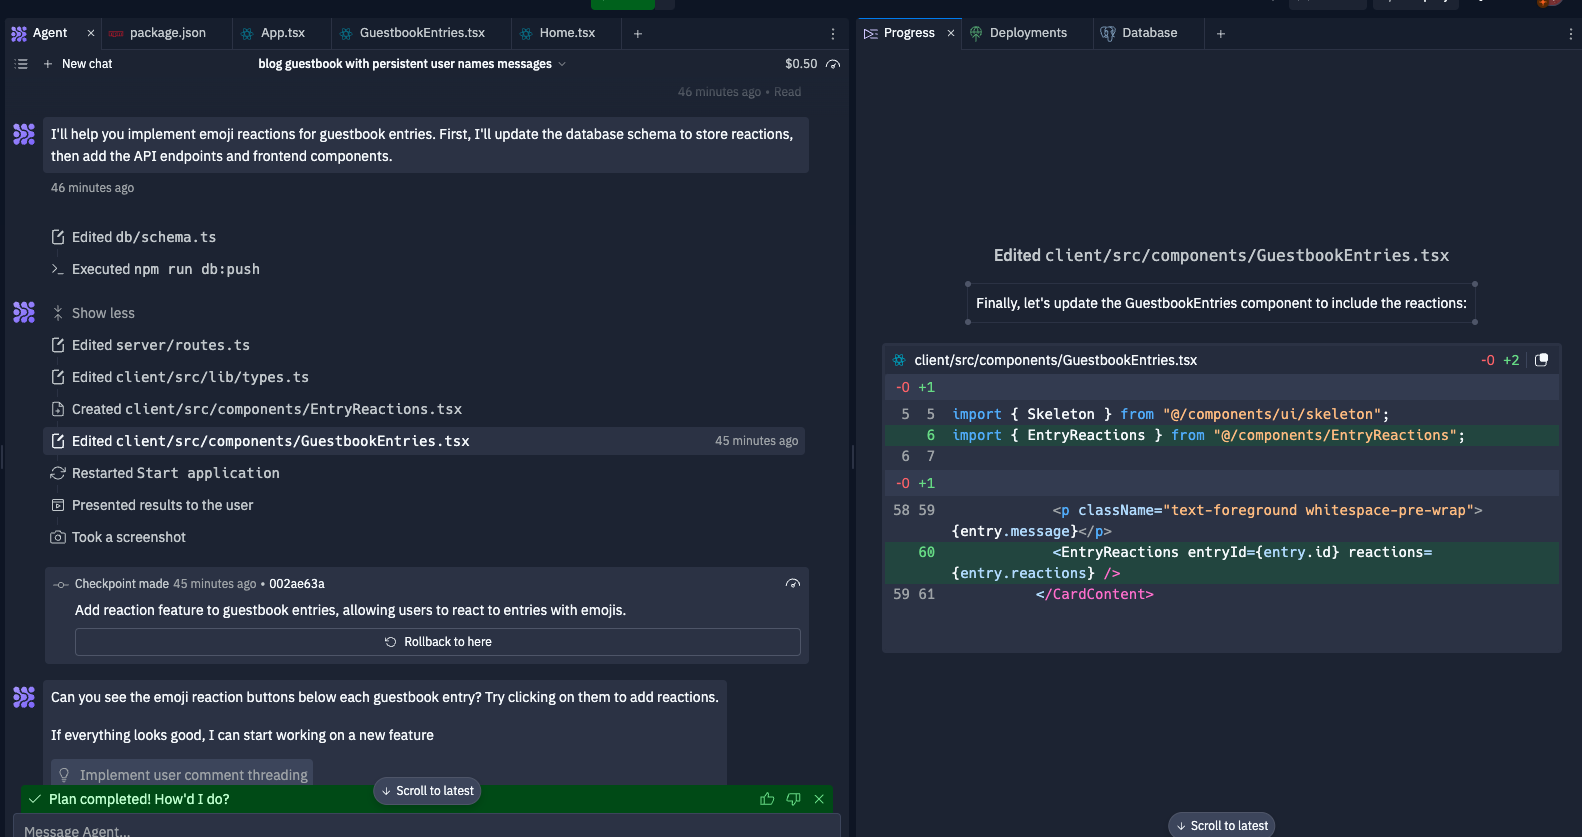1582x837 pixels.
Task: Select Implement user comment threading suggestion
Action: click(x=182, y=775)
